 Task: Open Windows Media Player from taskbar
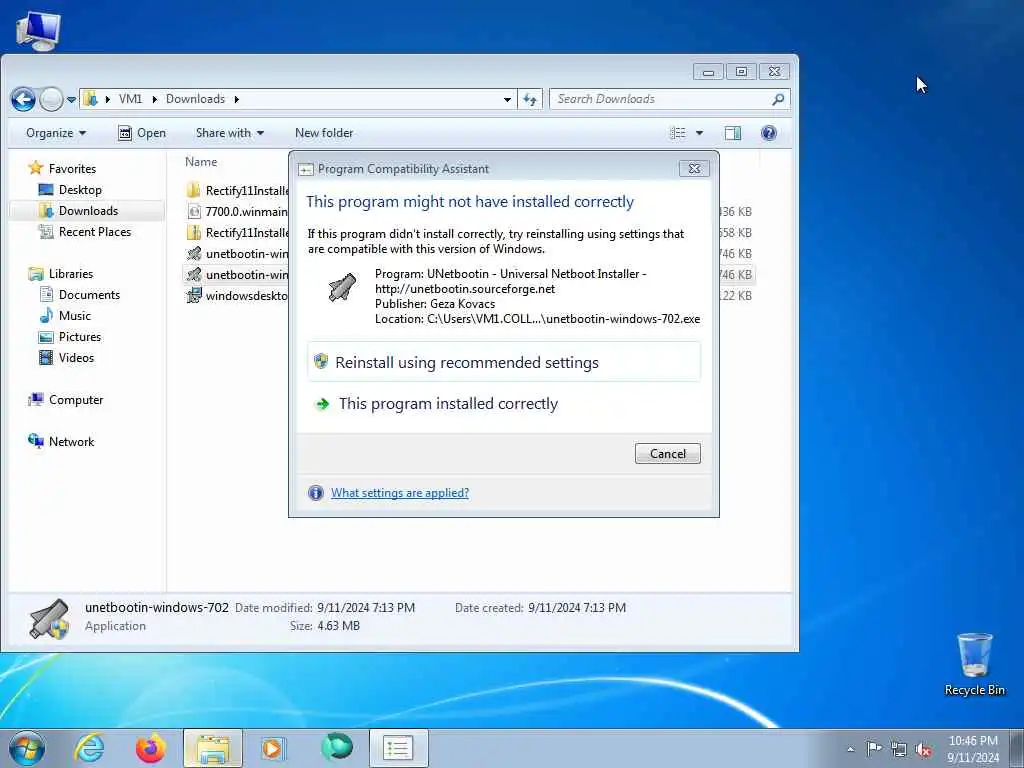coord(274,748)
